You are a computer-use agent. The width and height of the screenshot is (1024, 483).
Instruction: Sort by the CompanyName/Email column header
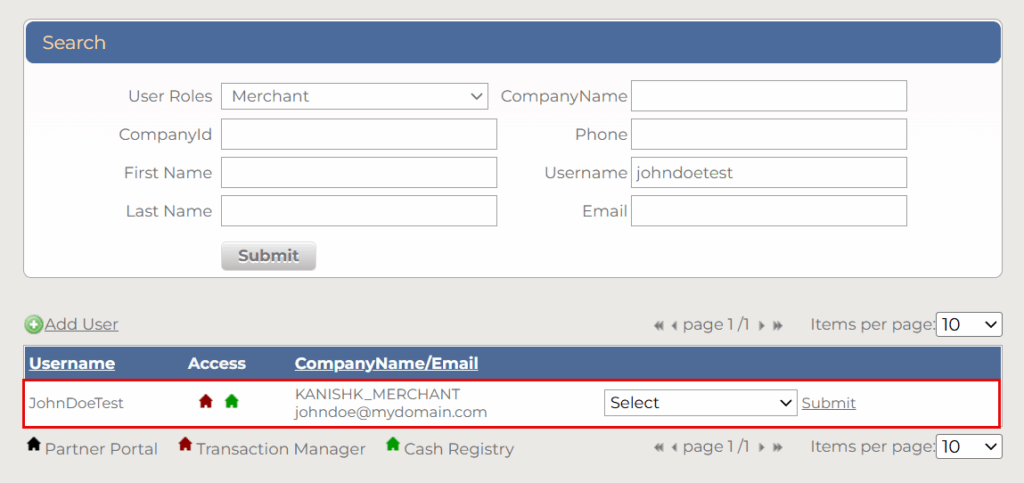coord(386,363)
